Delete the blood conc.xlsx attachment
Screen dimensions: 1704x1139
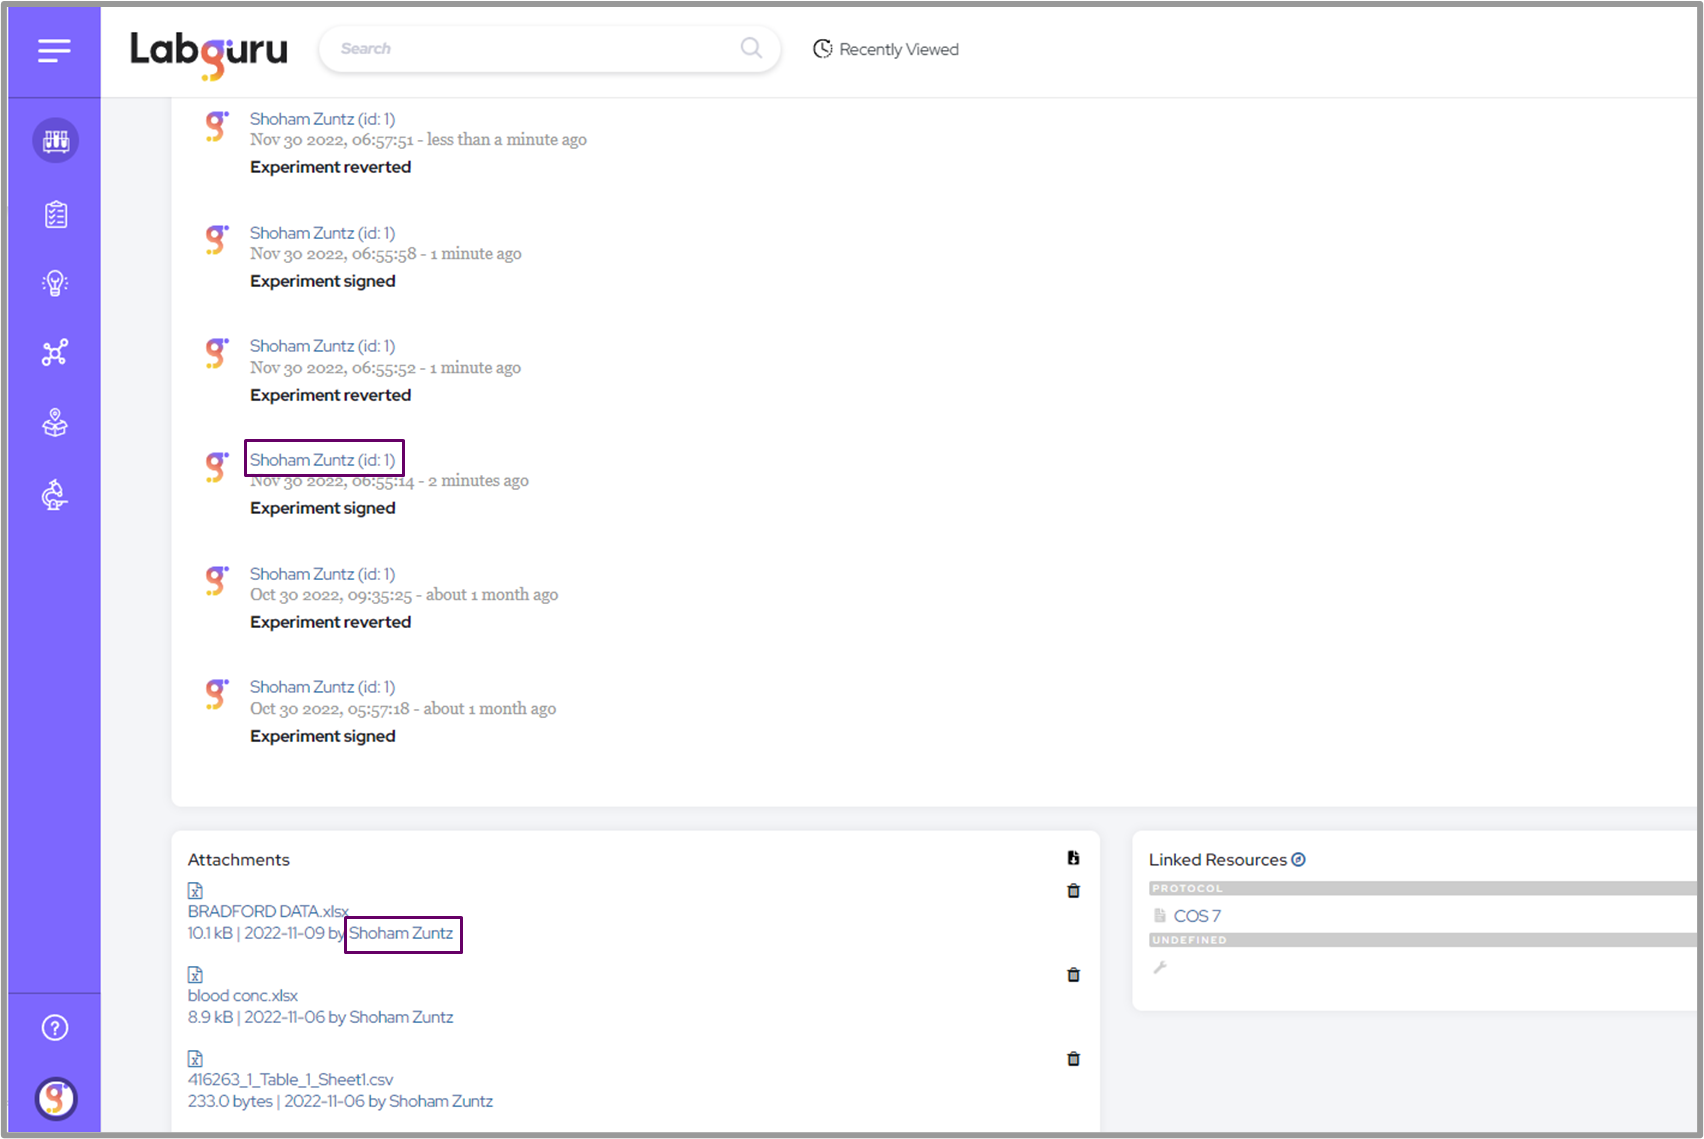1073,975
